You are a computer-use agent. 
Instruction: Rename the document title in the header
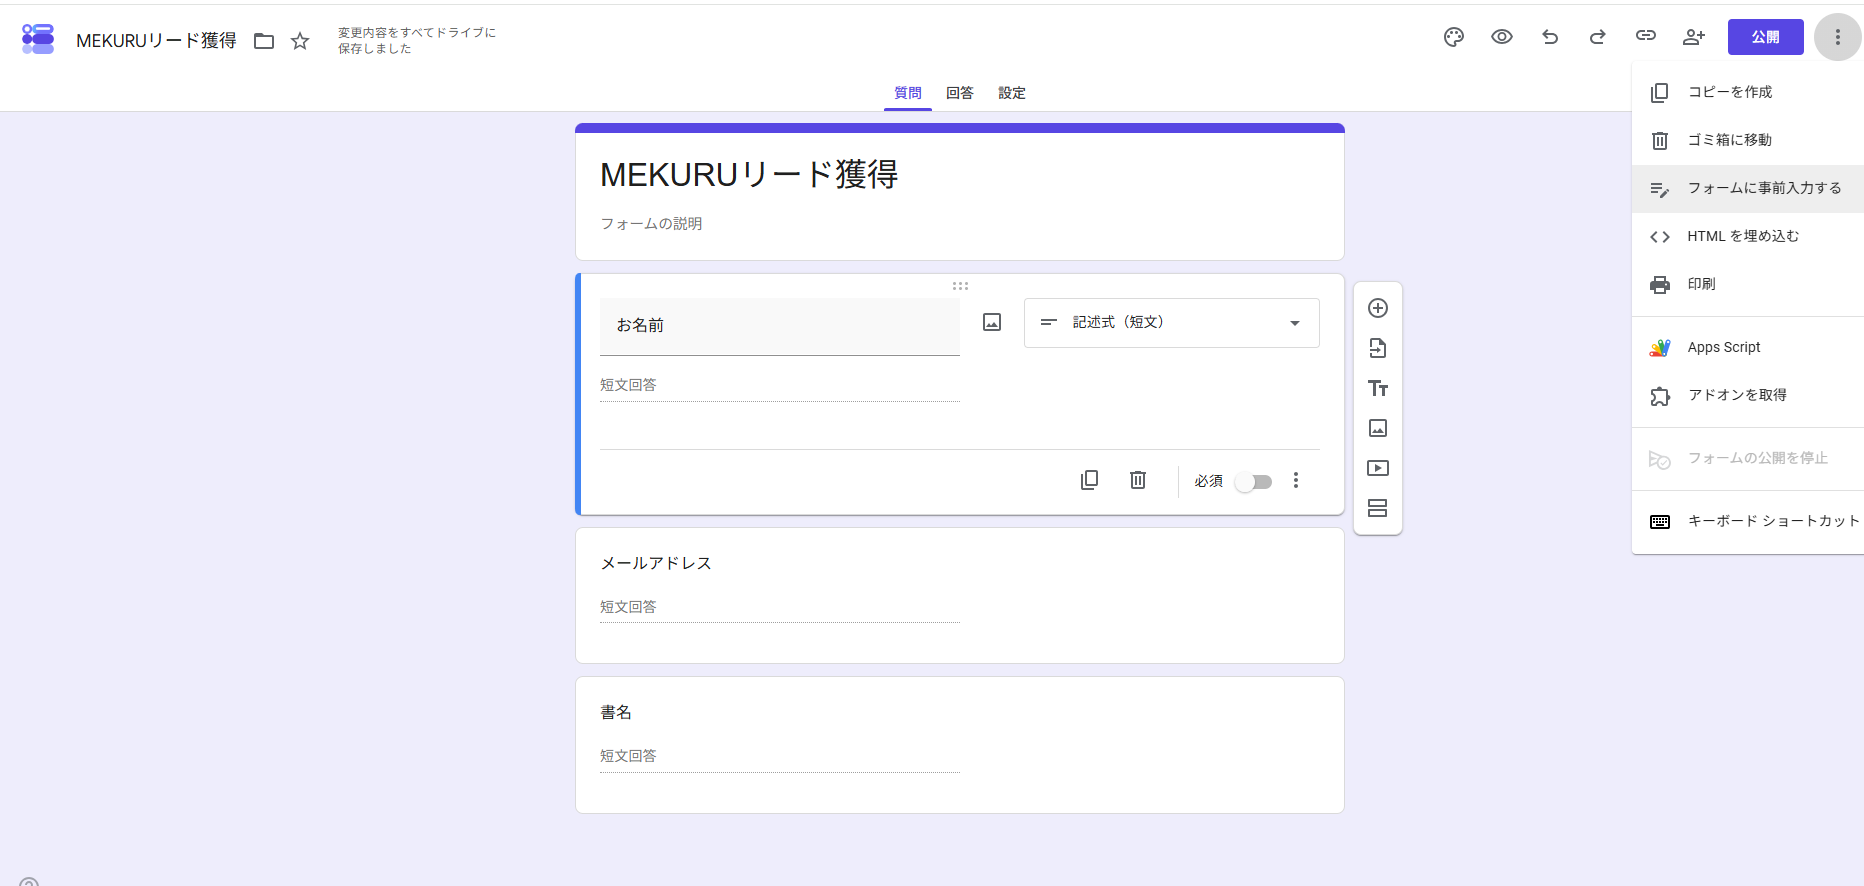157,41
